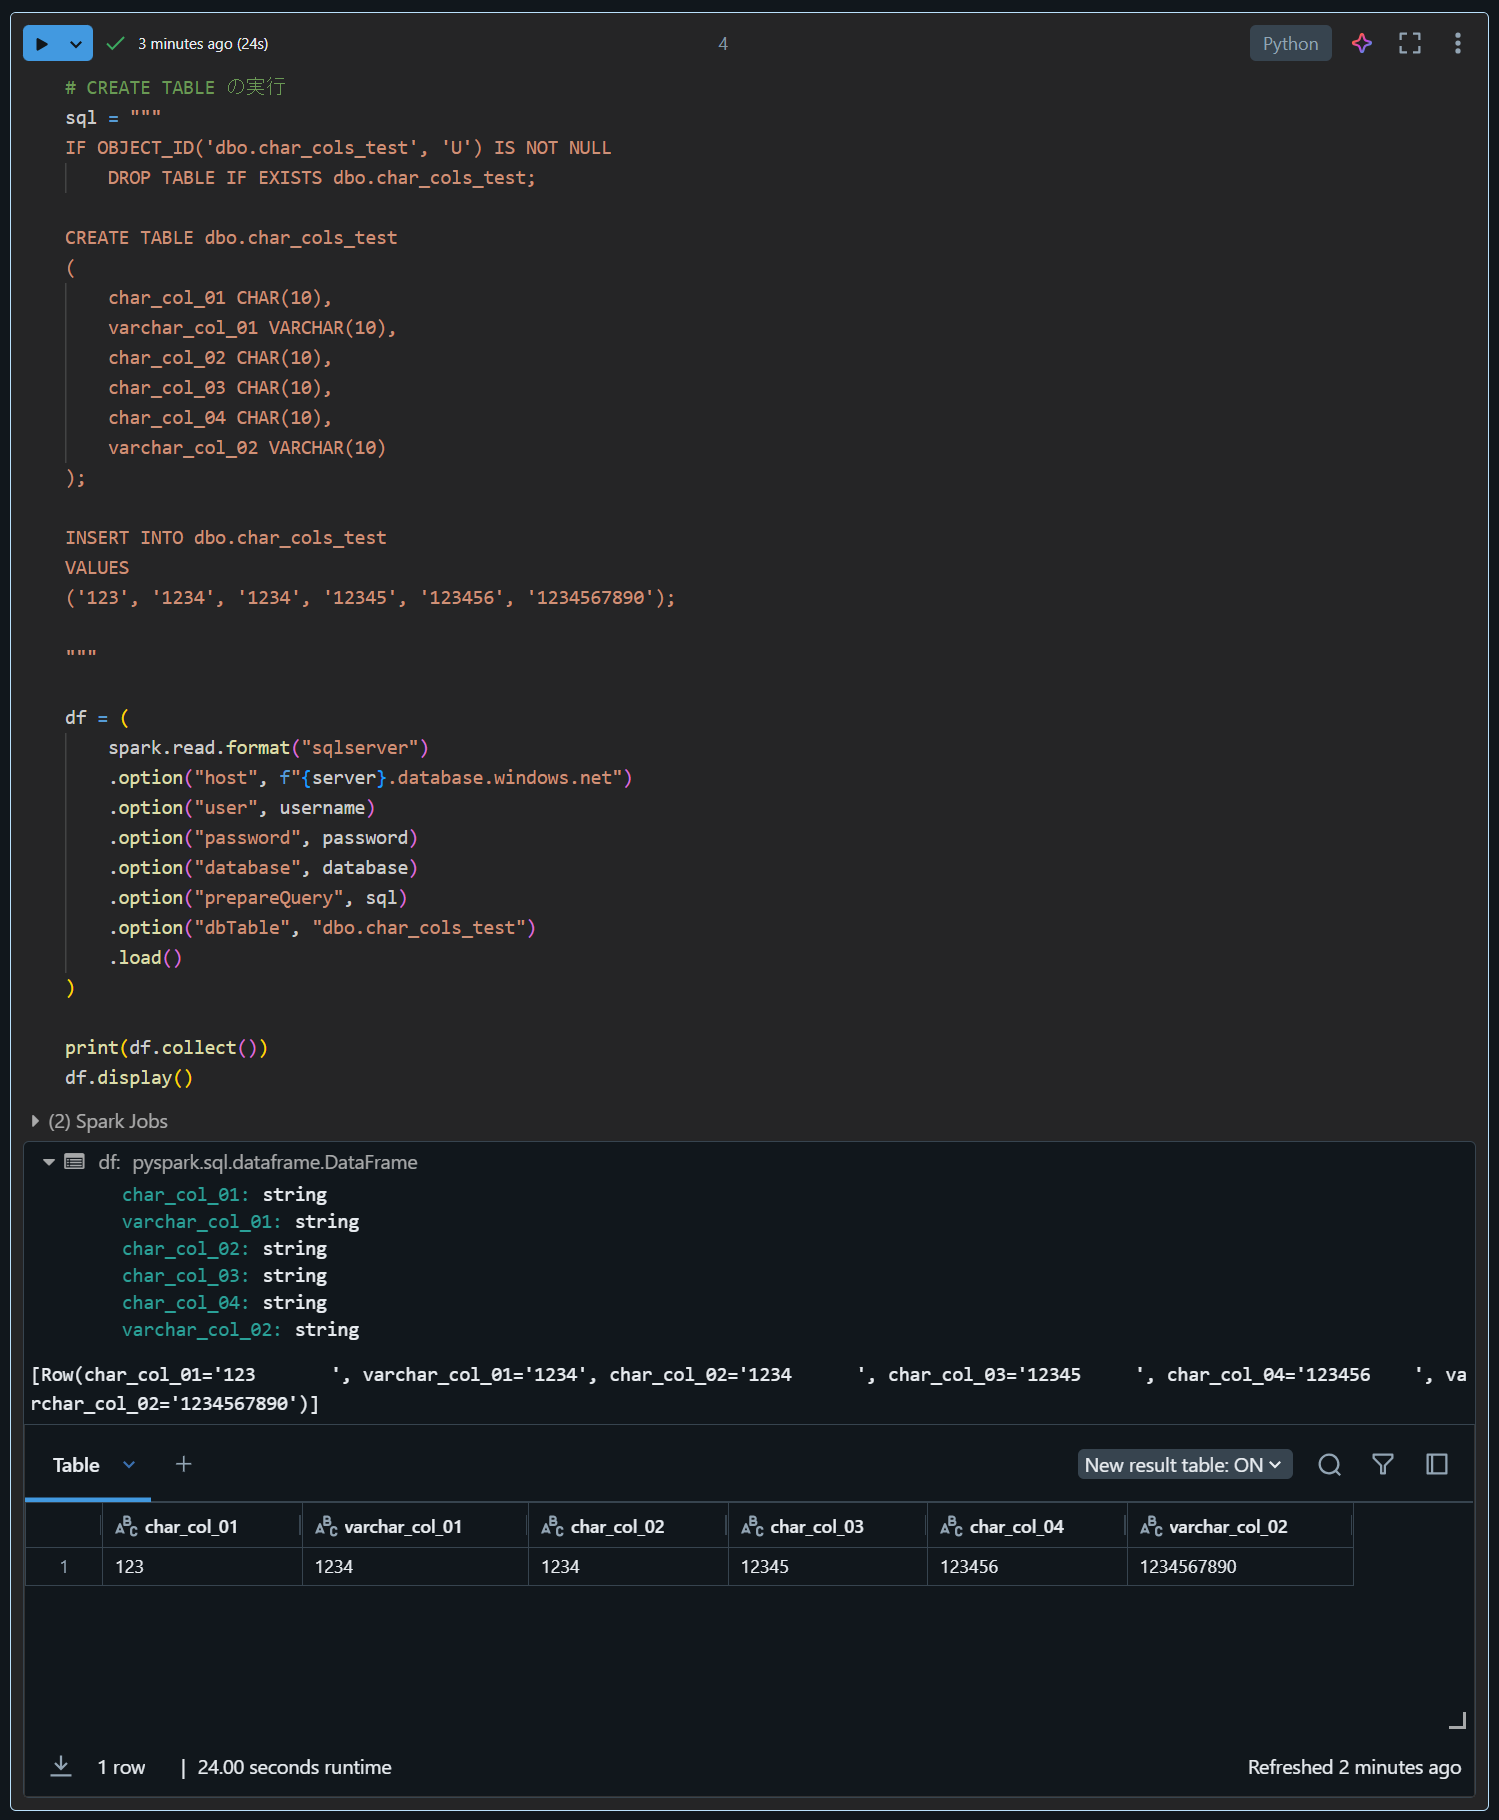The image size is (1499, 1820).
Task: Click the CREATE TABLE dbo.char_cols_test line
Action: pos(231,238)
